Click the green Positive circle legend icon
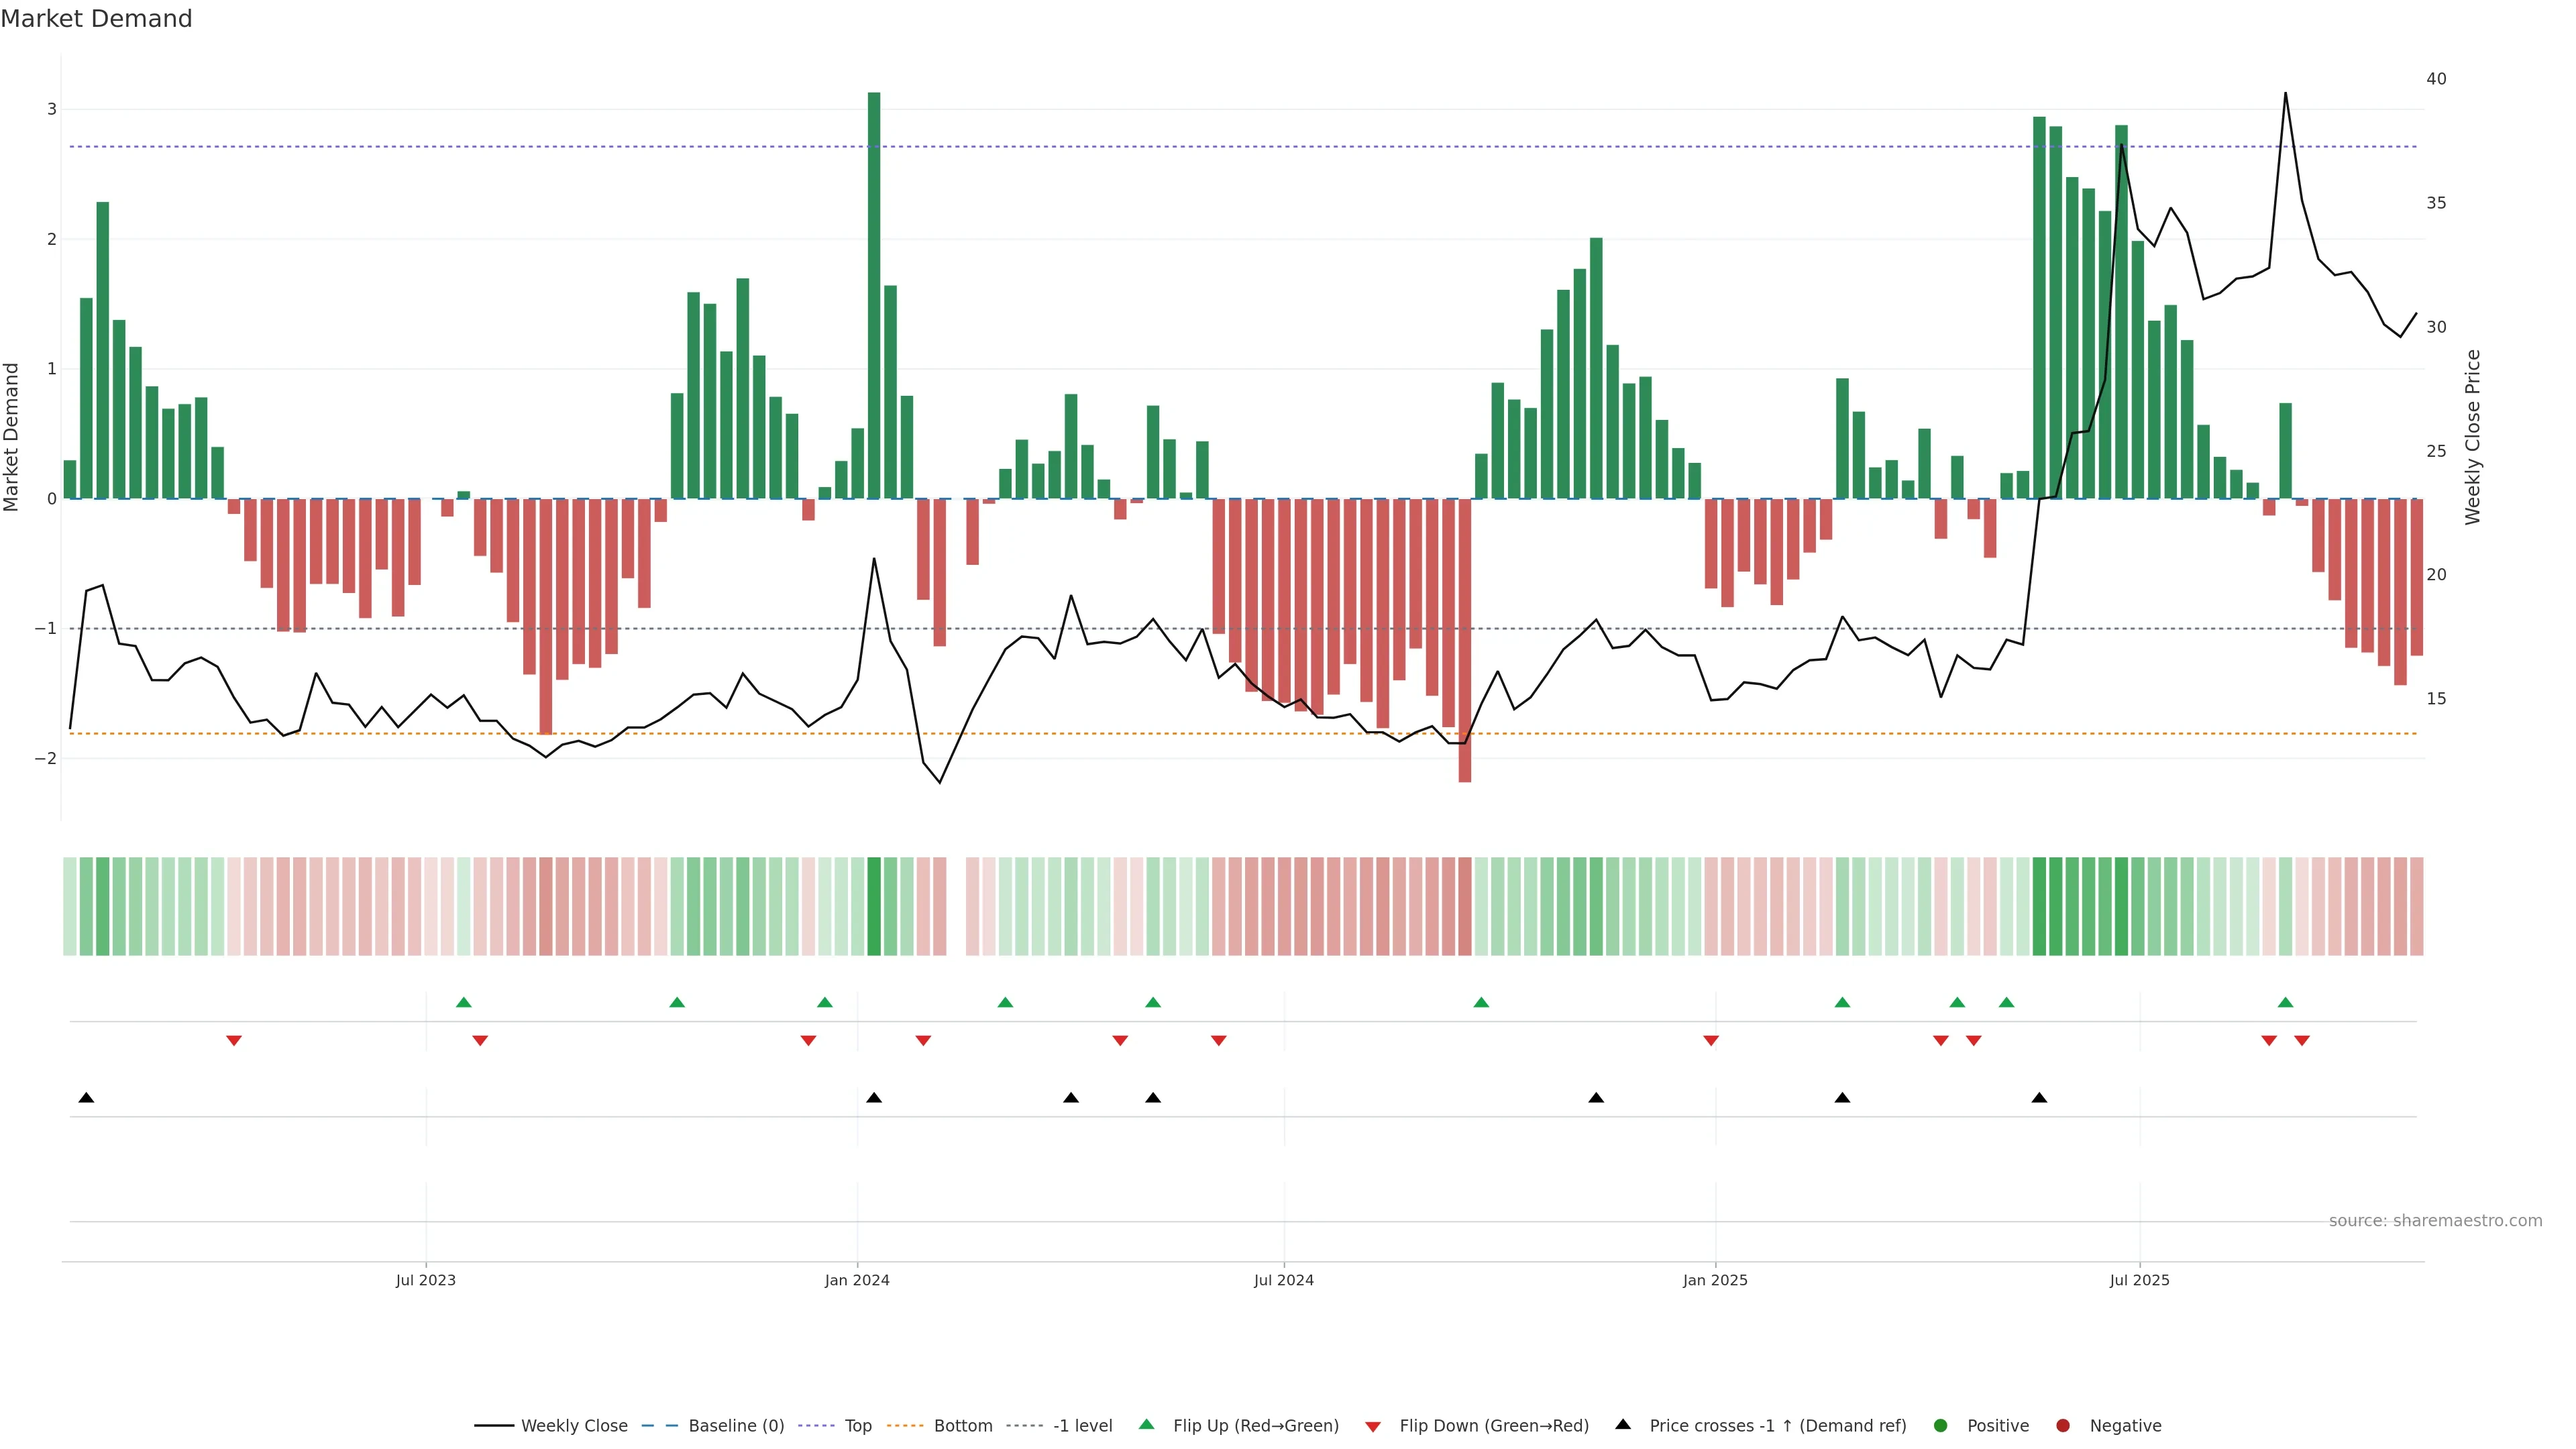Screen dimensions: 2576x1449 pos(1941,1425)
